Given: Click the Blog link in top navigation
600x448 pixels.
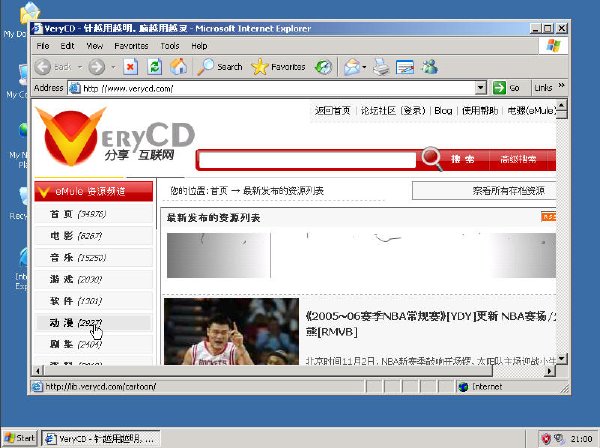Looking at the screenshot, I should coord(443,111).
